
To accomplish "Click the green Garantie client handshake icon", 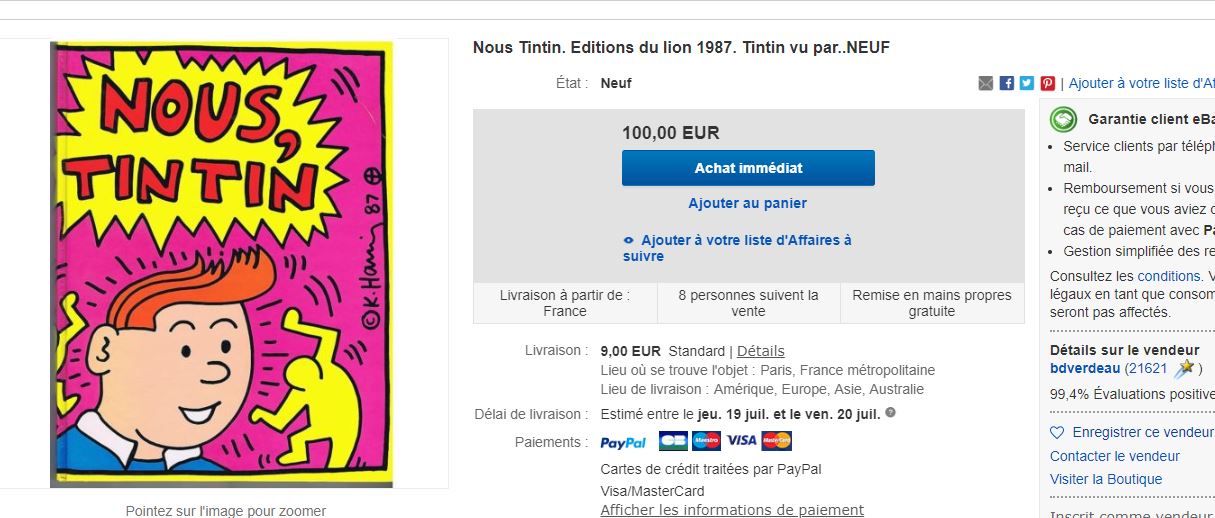I will (1063, 119).
